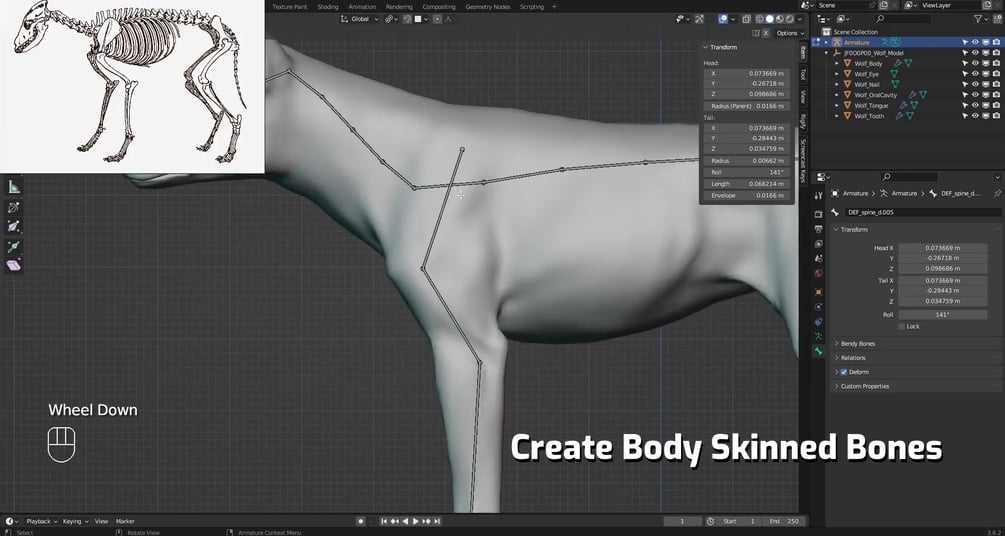Open the Keying menu in timeline
This screenshot has height=536, width=1005.
(x=74, y=521)
